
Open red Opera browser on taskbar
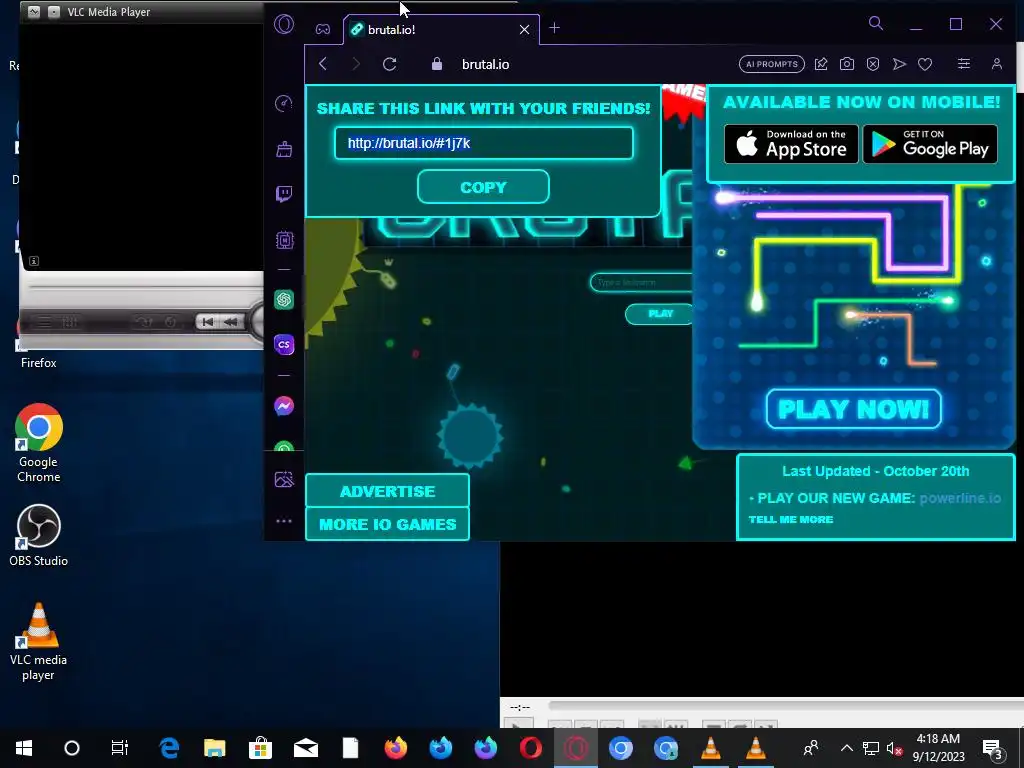click(x=530, y=748)
